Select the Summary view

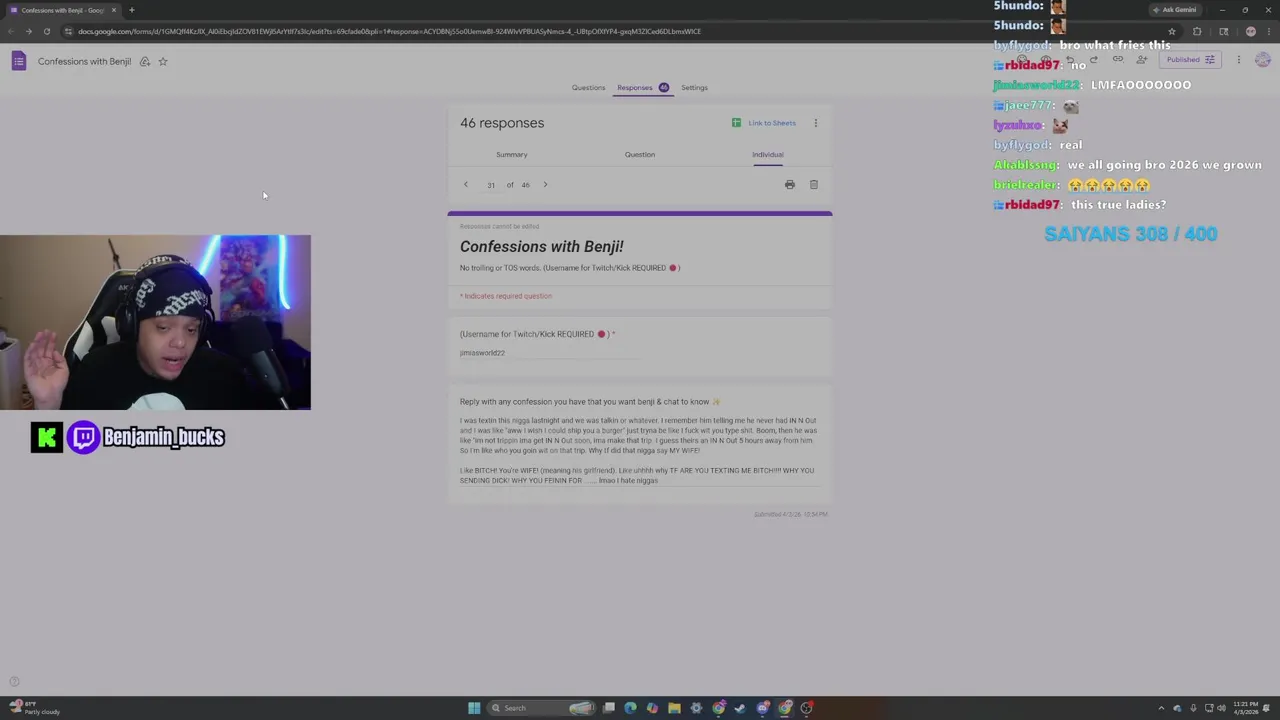coord(511,155)
